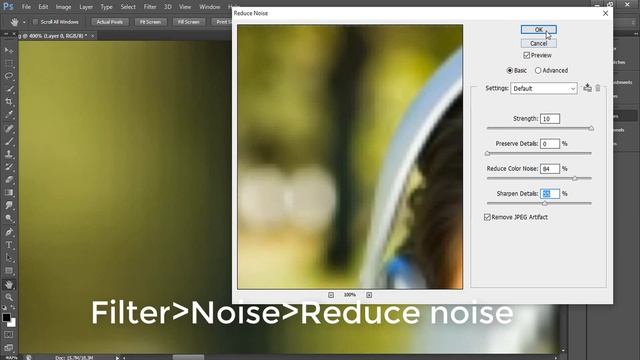Click the Fit Screen button
Image resolution: width=640 pixels, height=360 pixels.
(x=151, y=22)
